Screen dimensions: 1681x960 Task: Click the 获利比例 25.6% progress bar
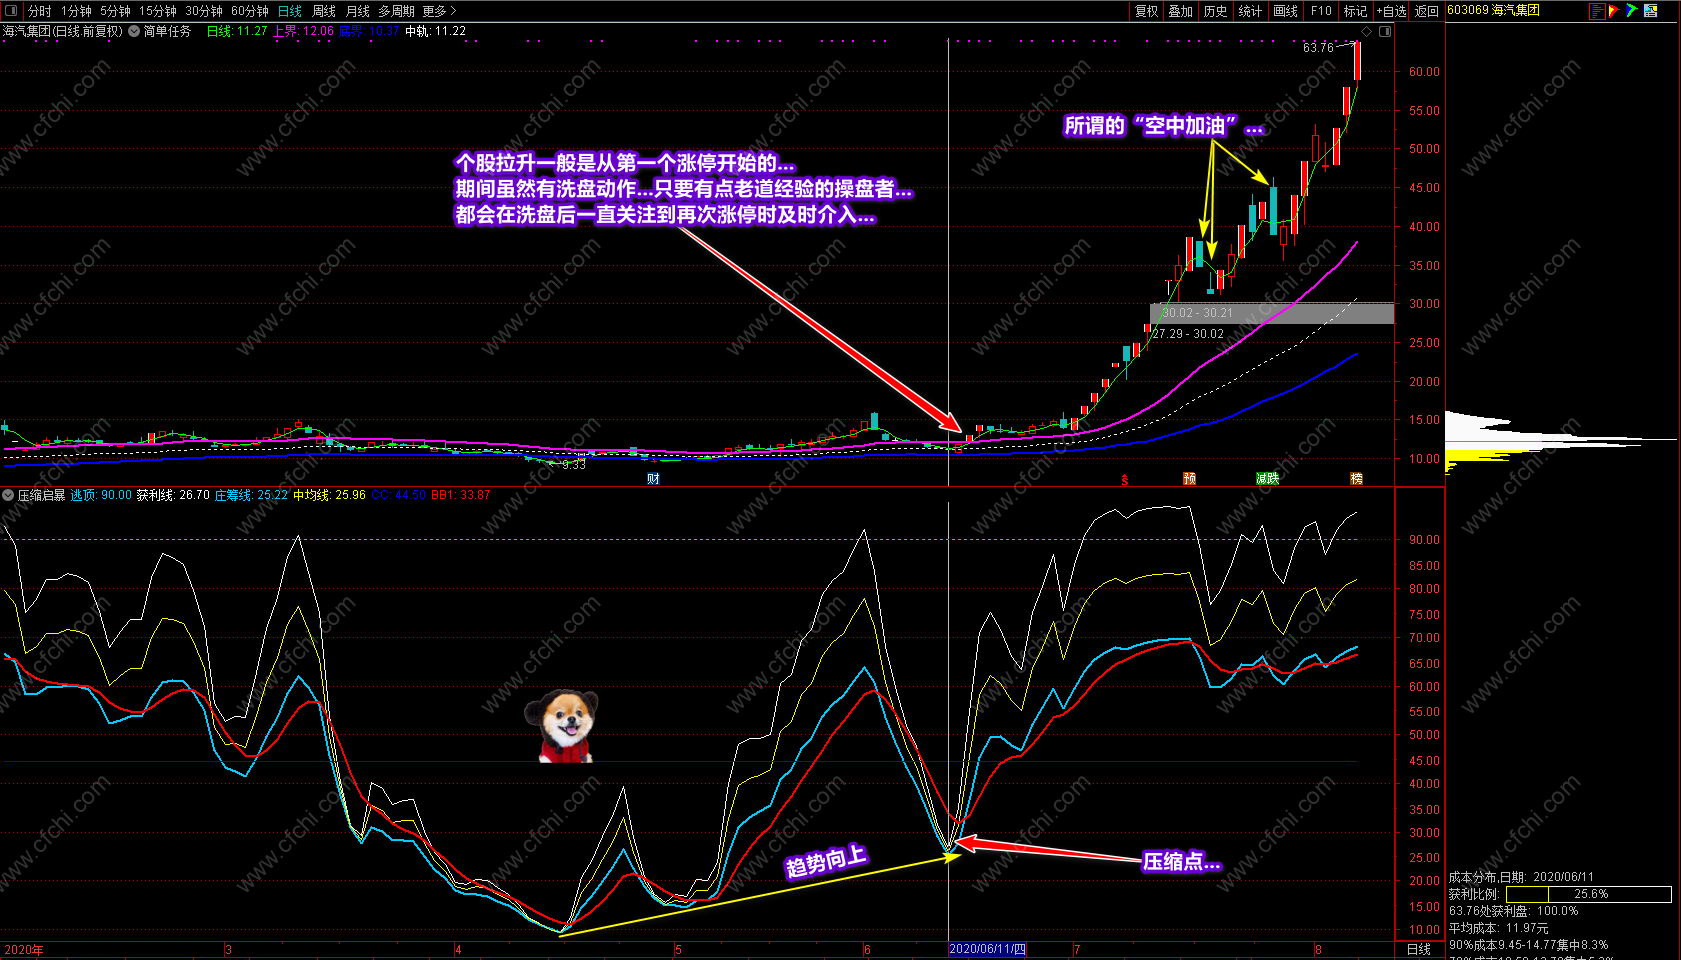[1588, 894]
